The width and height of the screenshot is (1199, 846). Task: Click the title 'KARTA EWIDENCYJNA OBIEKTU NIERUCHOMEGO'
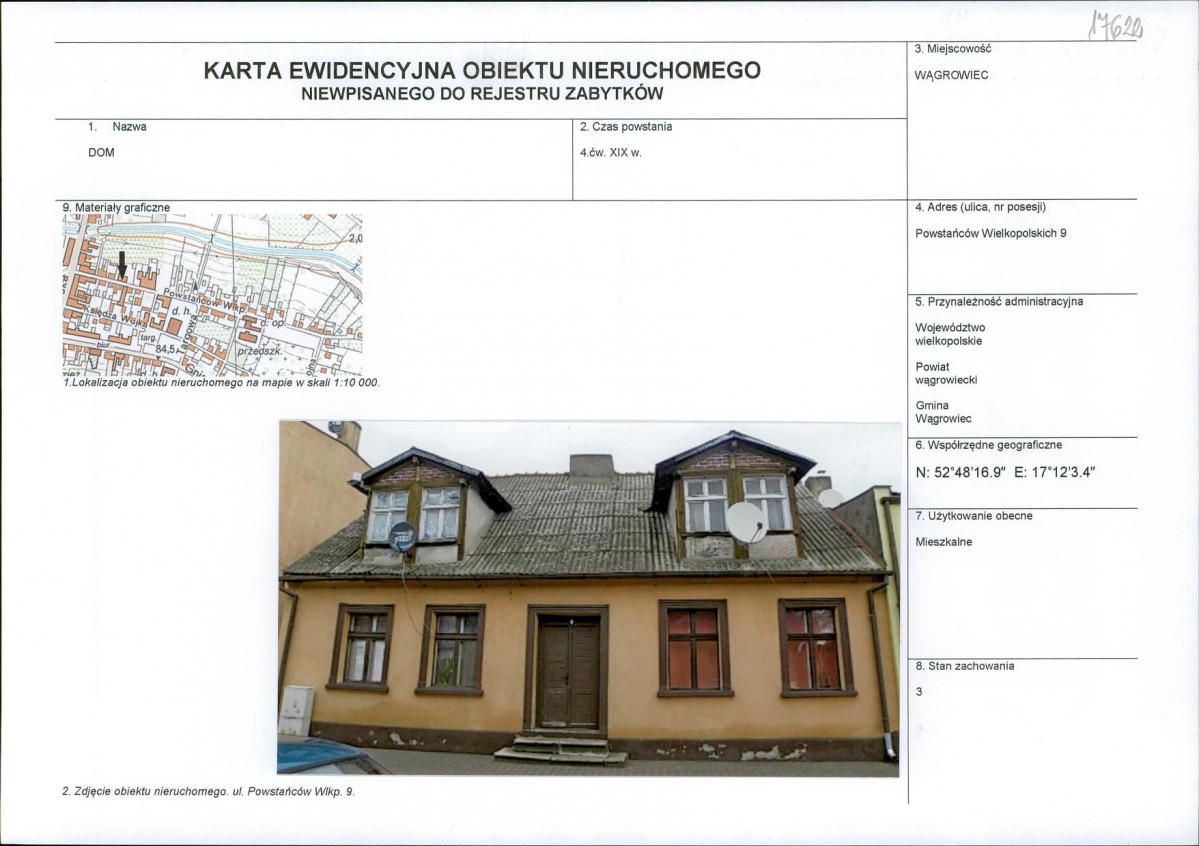tap(482, 70)
